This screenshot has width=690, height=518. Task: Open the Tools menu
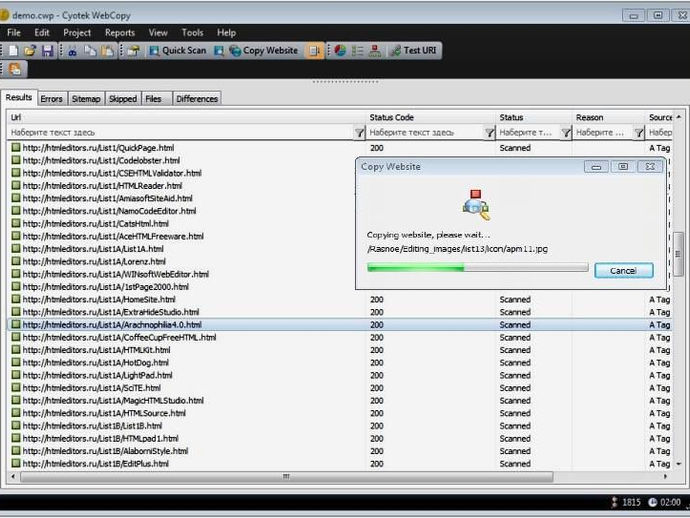tap(192, 33)
